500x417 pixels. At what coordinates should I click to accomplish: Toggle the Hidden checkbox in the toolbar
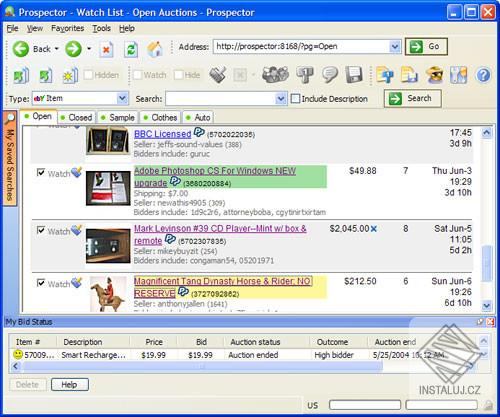(x=88, y=75)
